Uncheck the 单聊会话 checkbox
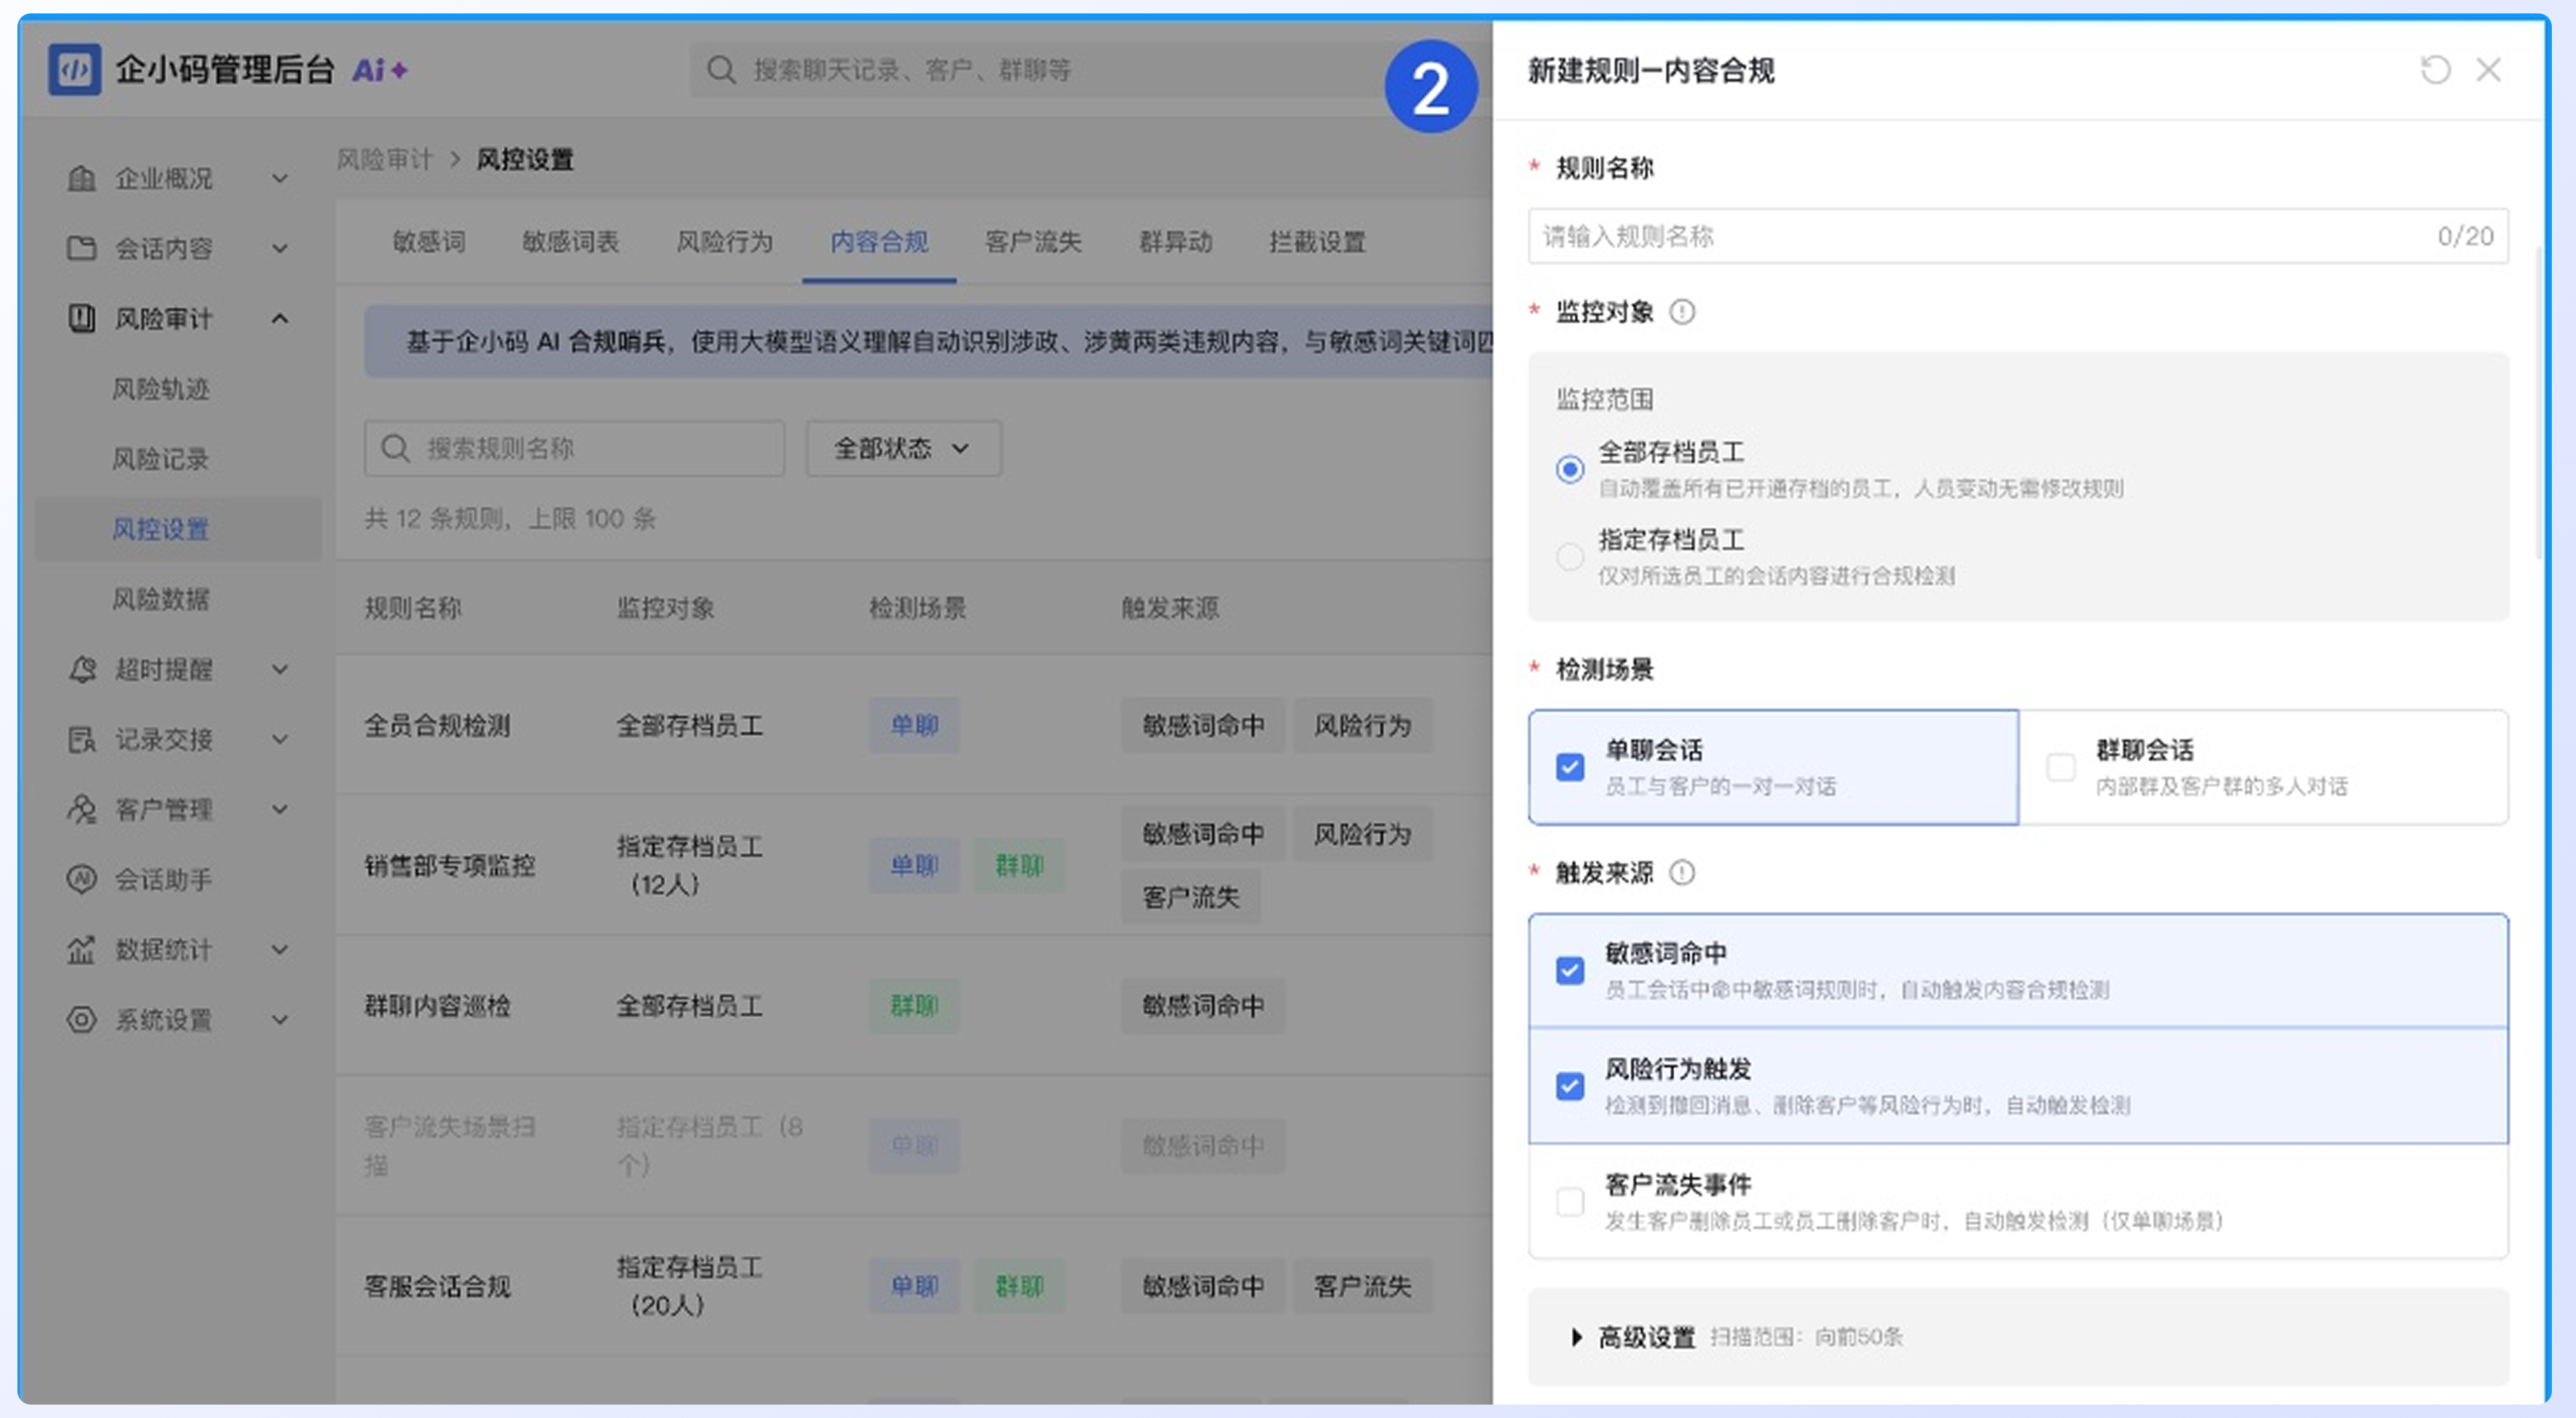Screen dimensions: 2576x1418 coord(1570,767)
